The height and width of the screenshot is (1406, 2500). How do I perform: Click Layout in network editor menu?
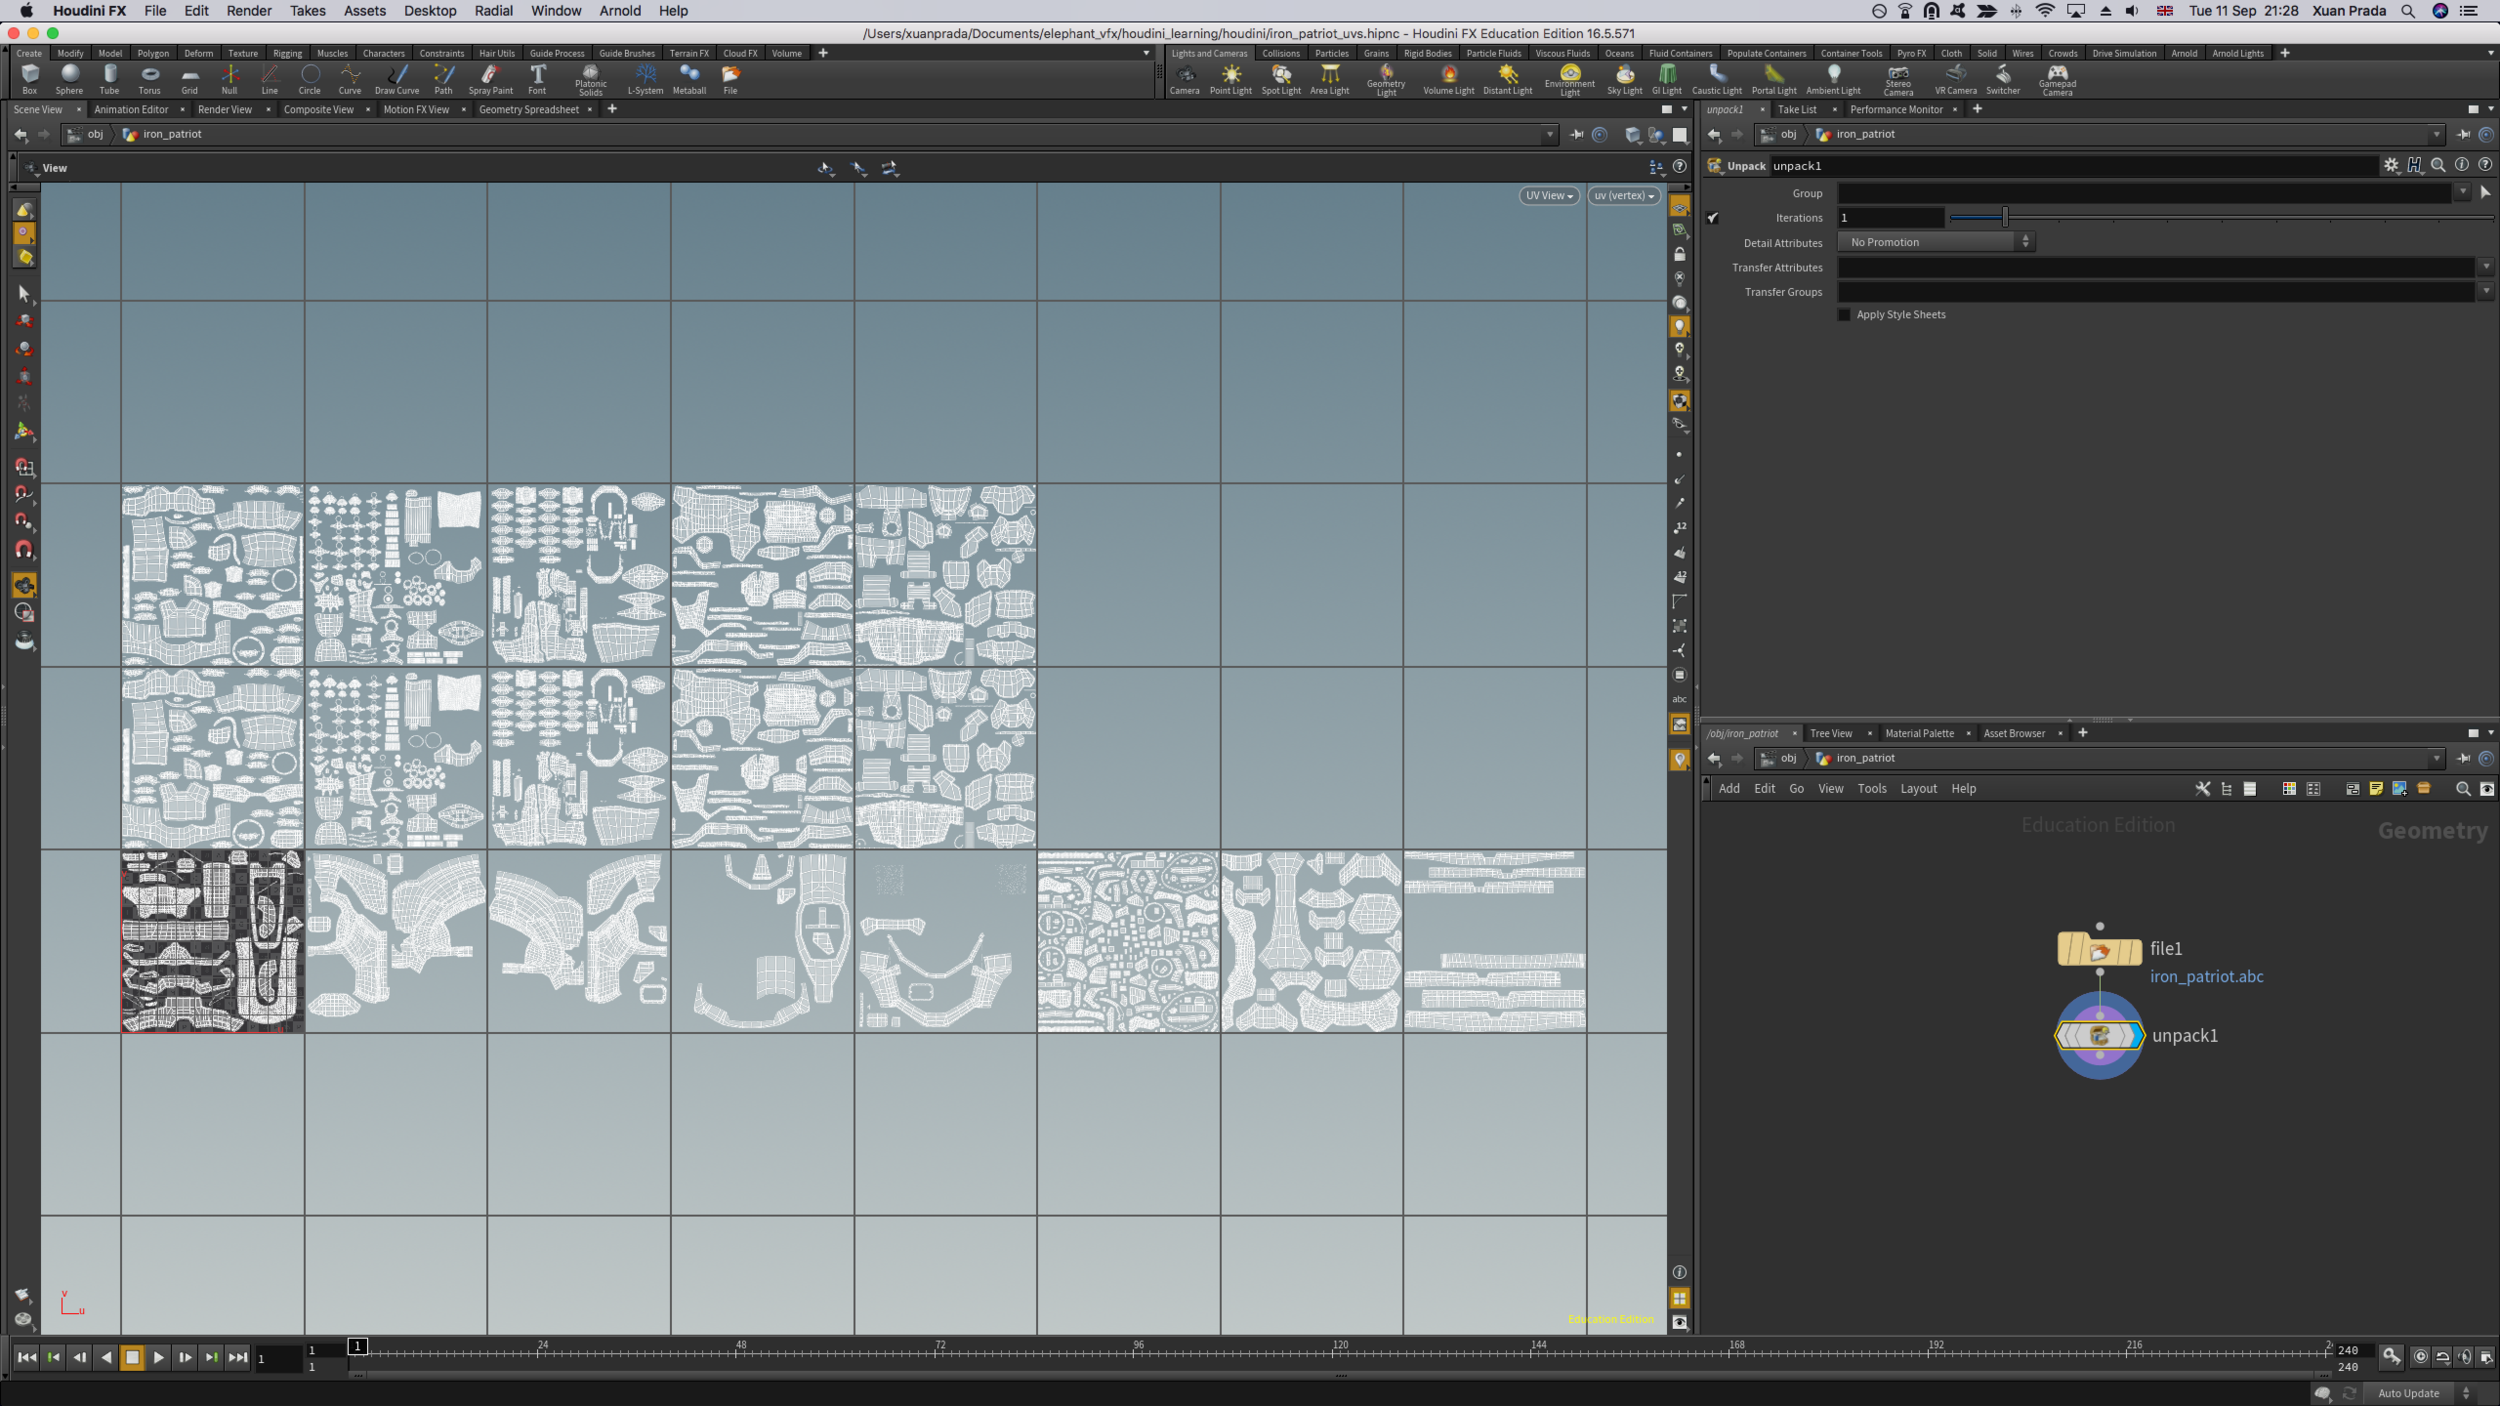[1918, 789]
